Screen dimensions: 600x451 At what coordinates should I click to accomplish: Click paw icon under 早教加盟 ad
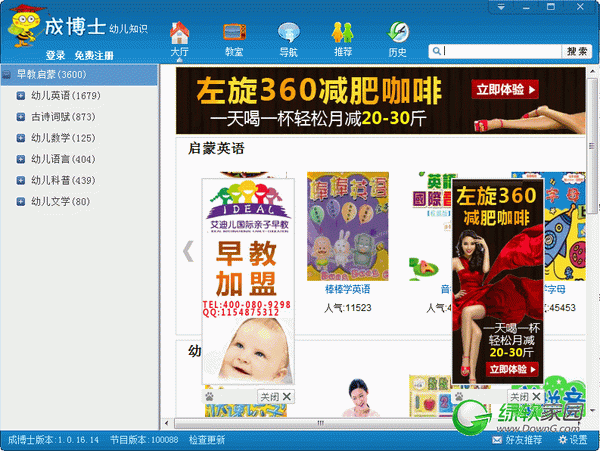point(209,397)
